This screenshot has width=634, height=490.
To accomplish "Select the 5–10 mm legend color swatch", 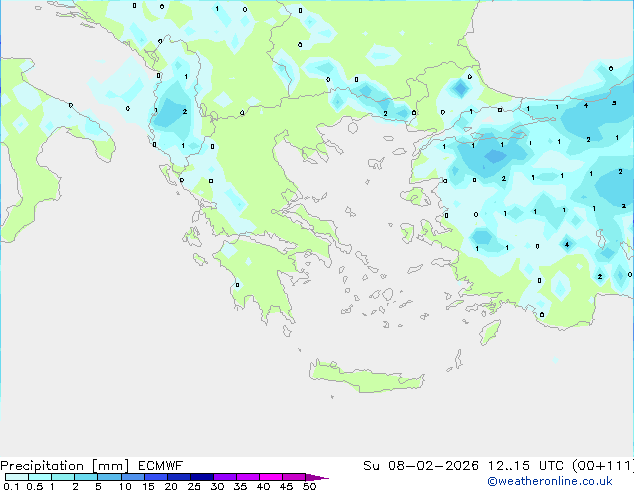I will tap(109, 477).
